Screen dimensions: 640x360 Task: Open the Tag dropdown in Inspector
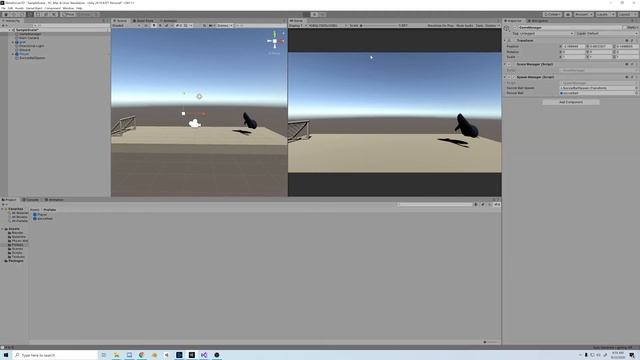(x=547, y=33)
